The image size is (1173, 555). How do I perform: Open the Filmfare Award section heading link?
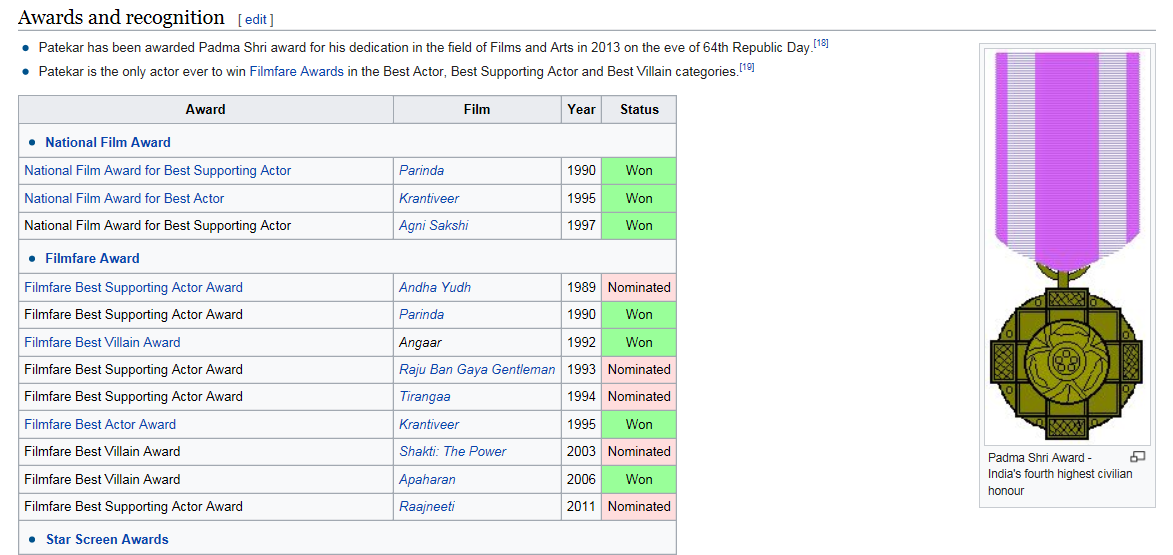click(92, 258)
